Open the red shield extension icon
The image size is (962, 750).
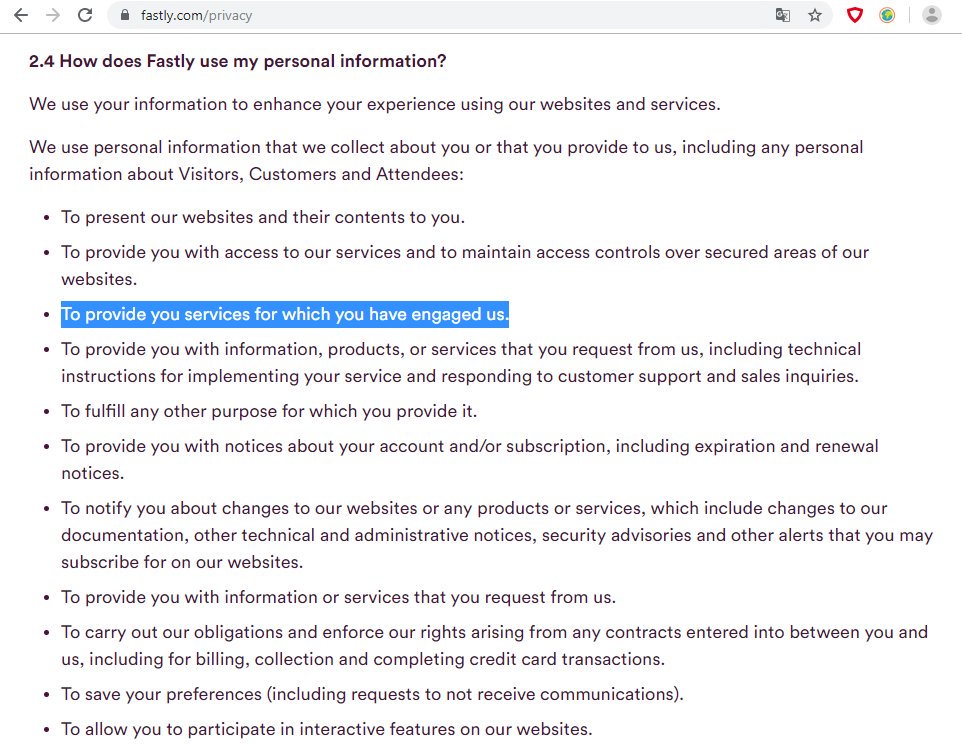855,15
